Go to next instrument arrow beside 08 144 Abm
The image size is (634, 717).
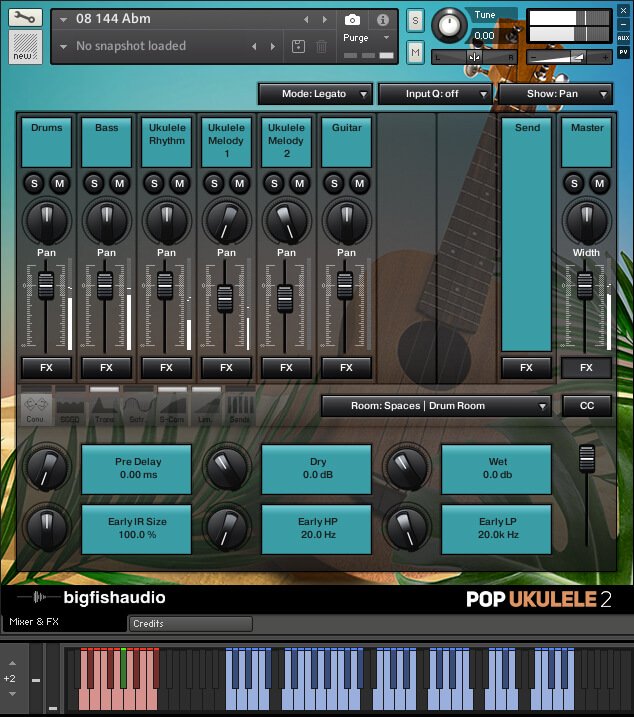pos(325,20)
